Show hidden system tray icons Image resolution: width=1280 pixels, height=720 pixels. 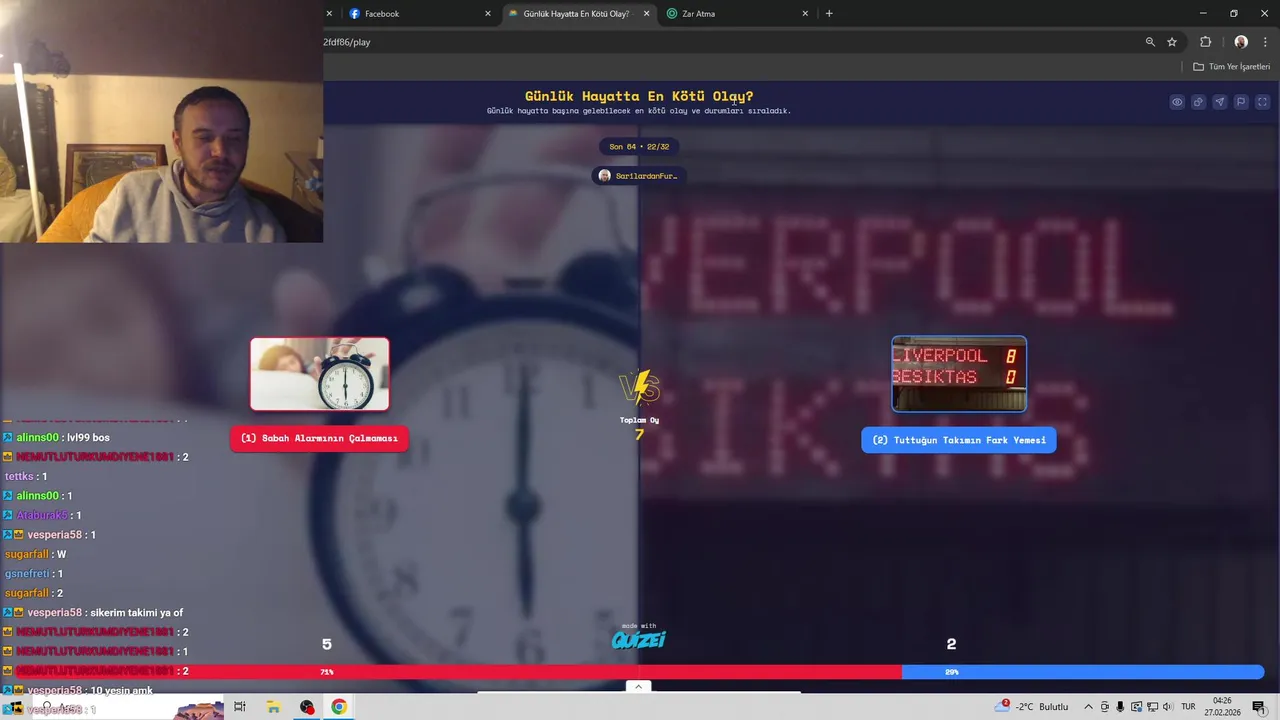click(1088, 707)
